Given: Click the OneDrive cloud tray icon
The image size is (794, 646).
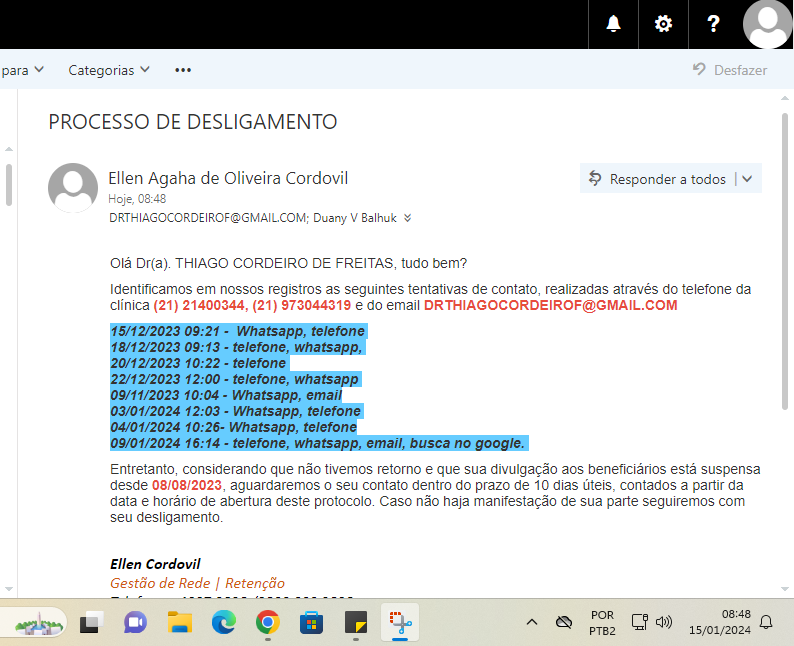Looking at the screenshot, I should (x=564, y=622).
